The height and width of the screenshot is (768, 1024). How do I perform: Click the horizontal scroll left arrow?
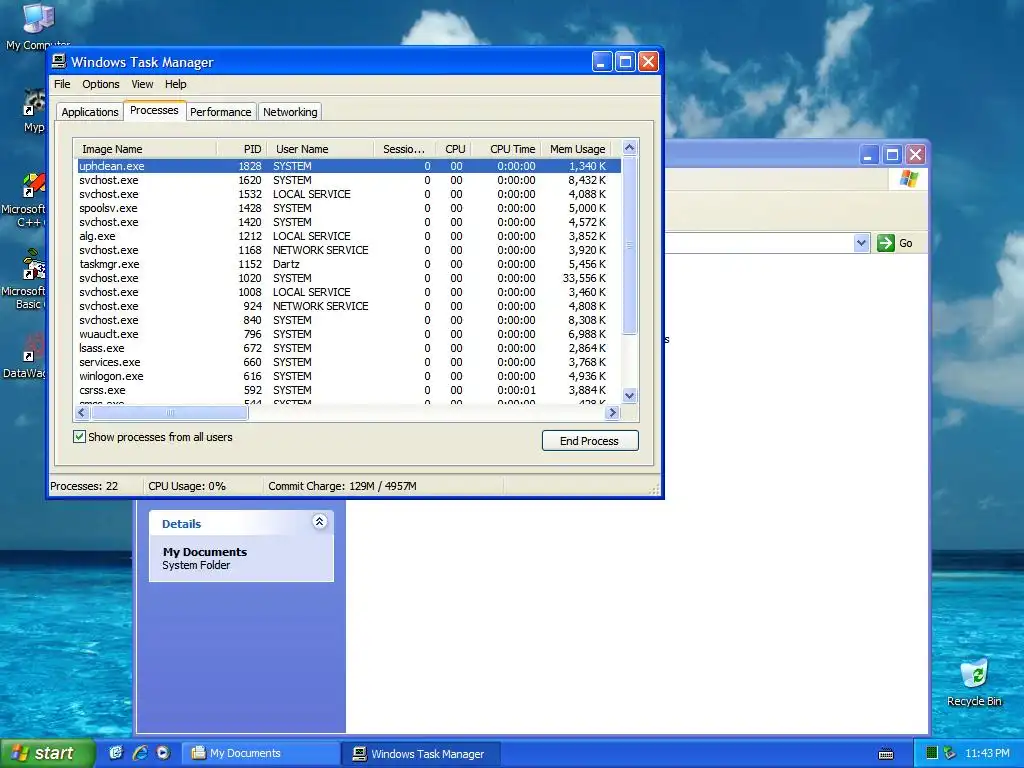(82, 413)
